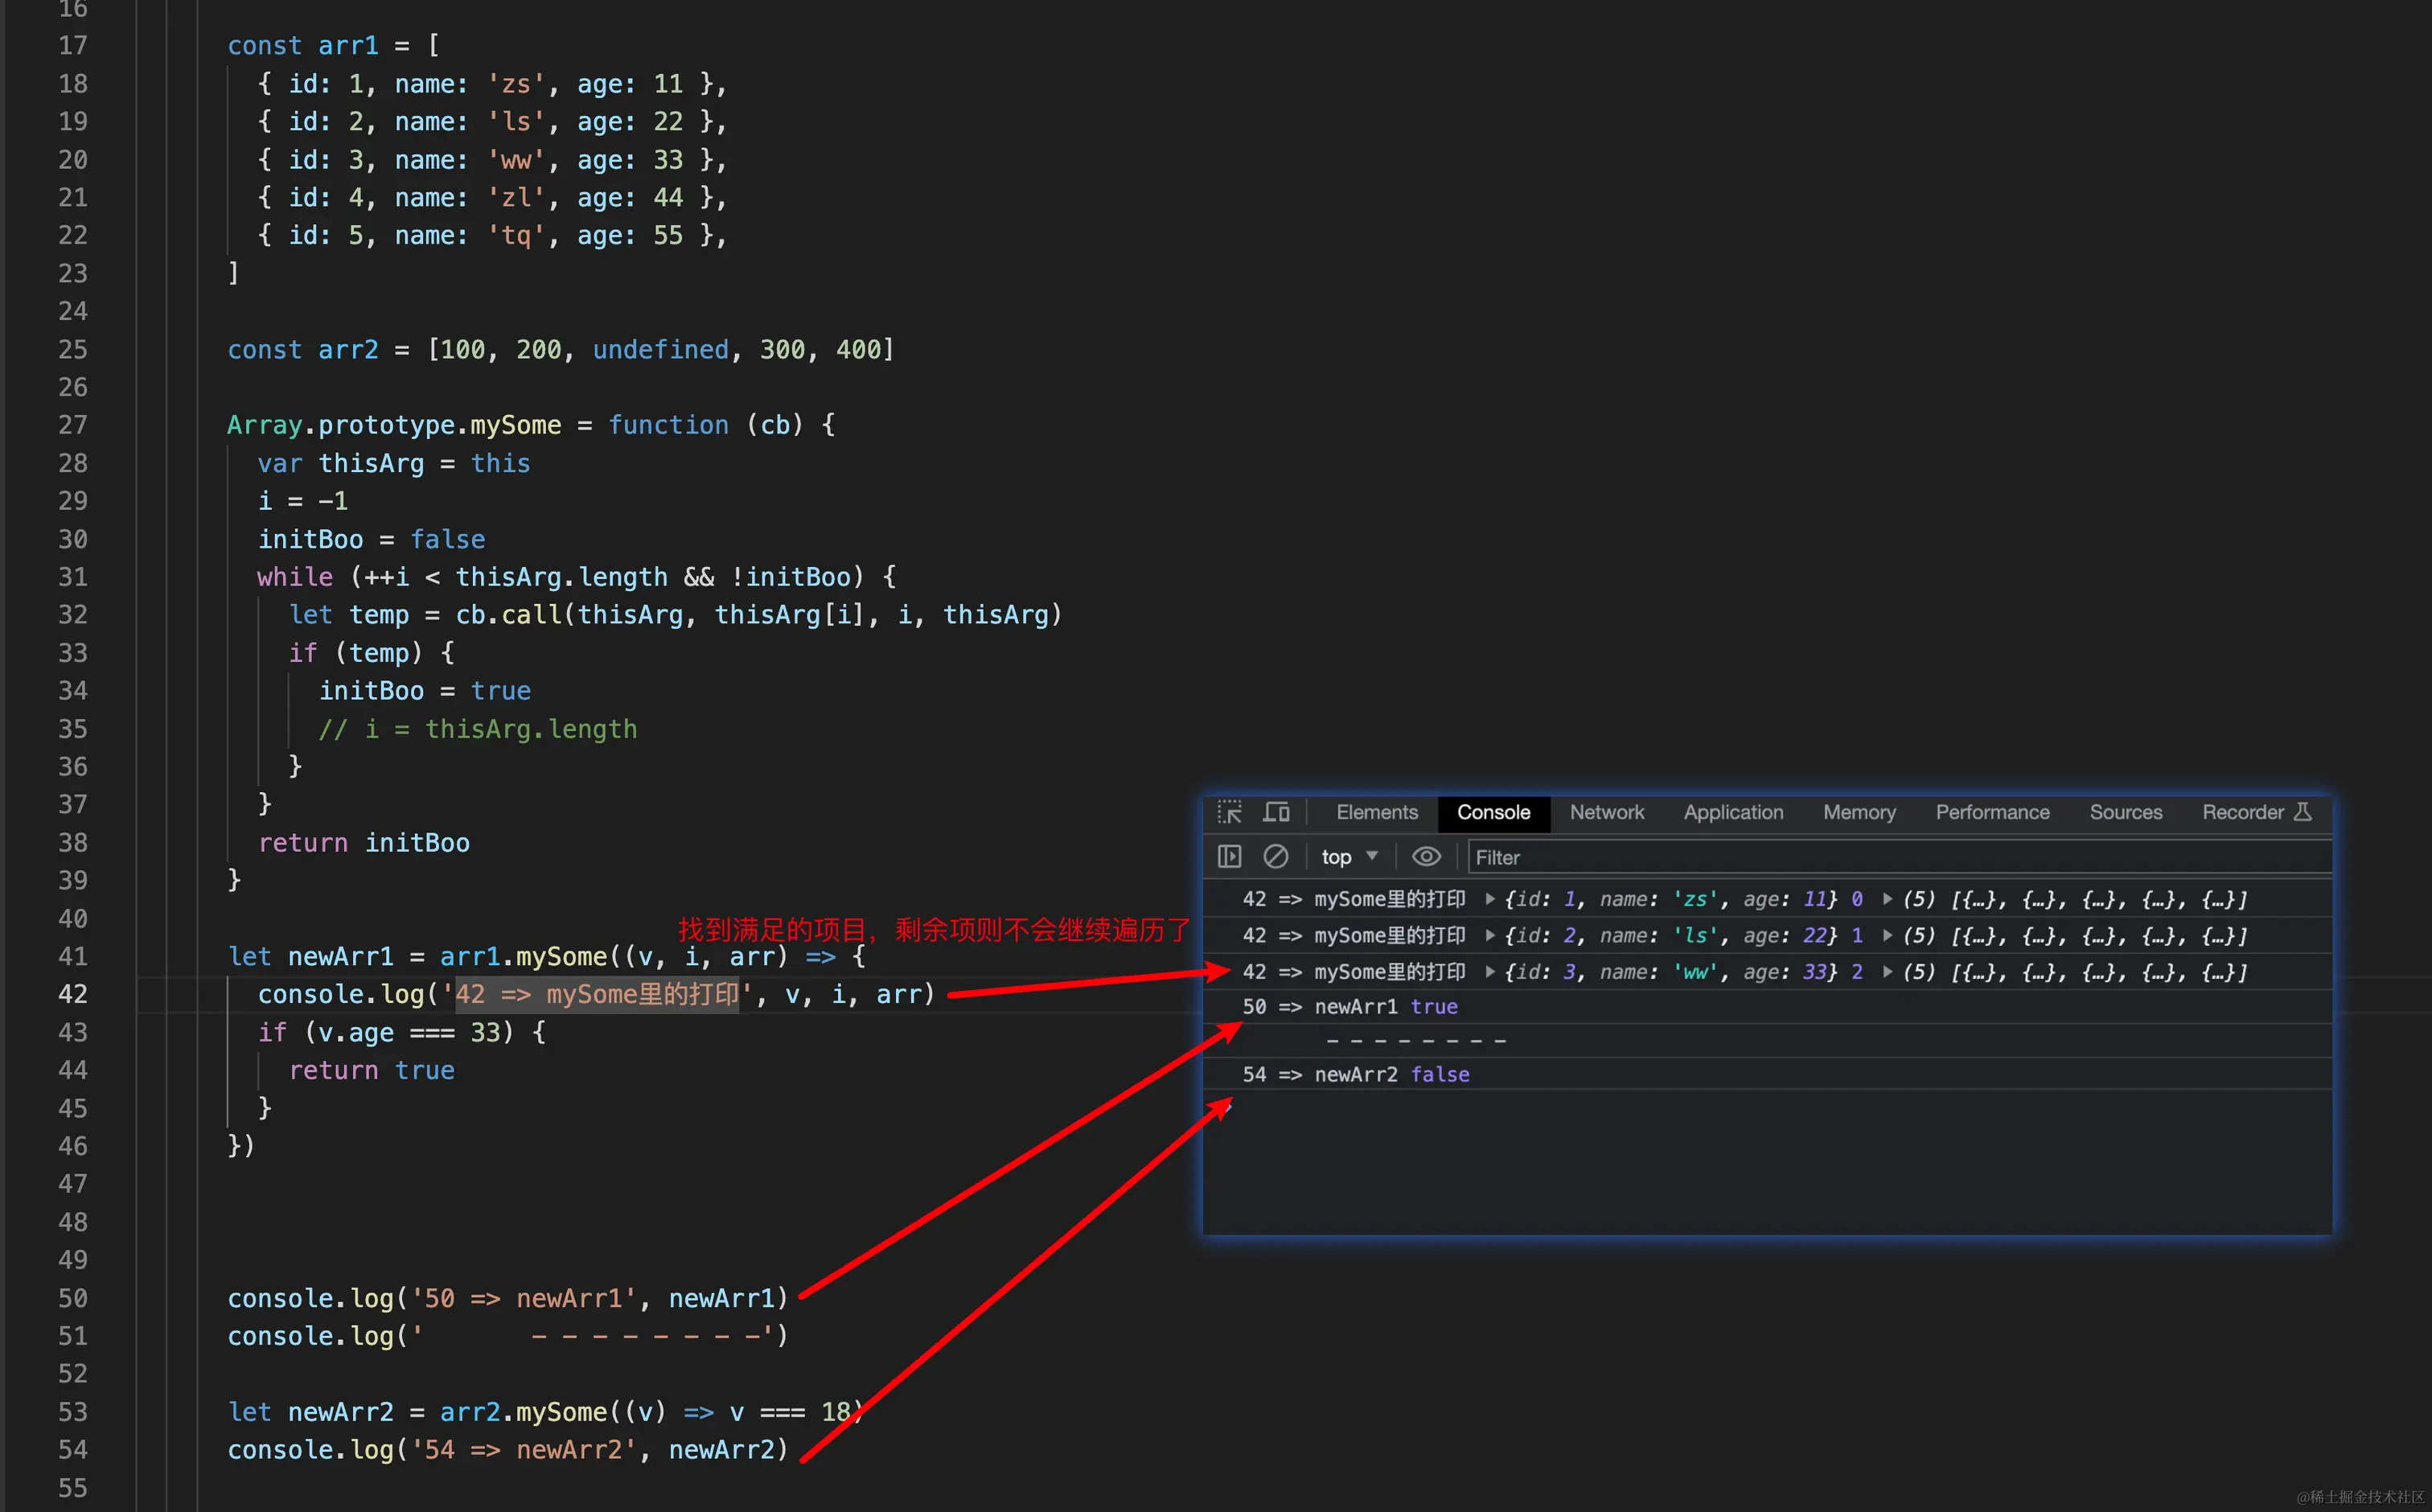Open the Application tab
Screen dimensions: 2432x1512
pyautogui.click(x=1733, y=812)
